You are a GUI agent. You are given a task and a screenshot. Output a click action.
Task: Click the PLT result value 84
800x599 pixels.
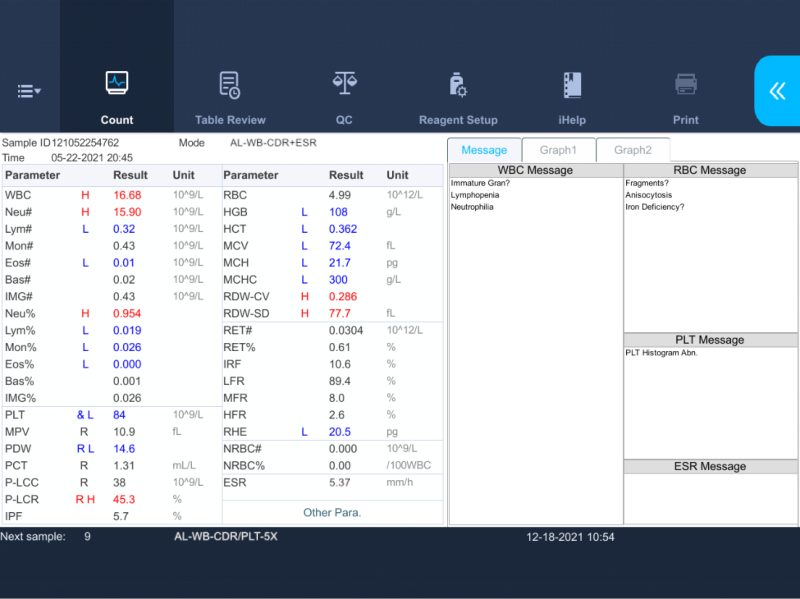[x=119, y=414]
